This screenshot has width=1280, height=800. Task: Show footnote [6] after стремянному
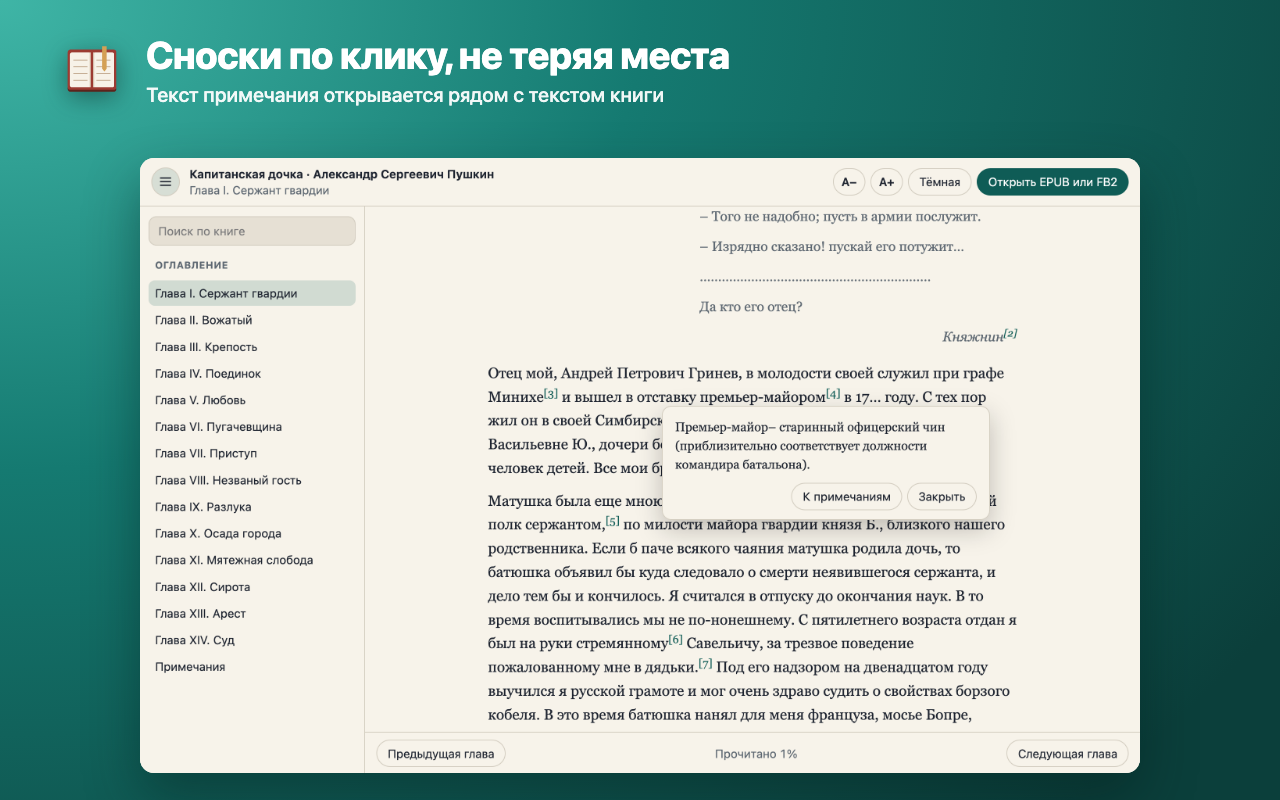(x=675, y=639)
